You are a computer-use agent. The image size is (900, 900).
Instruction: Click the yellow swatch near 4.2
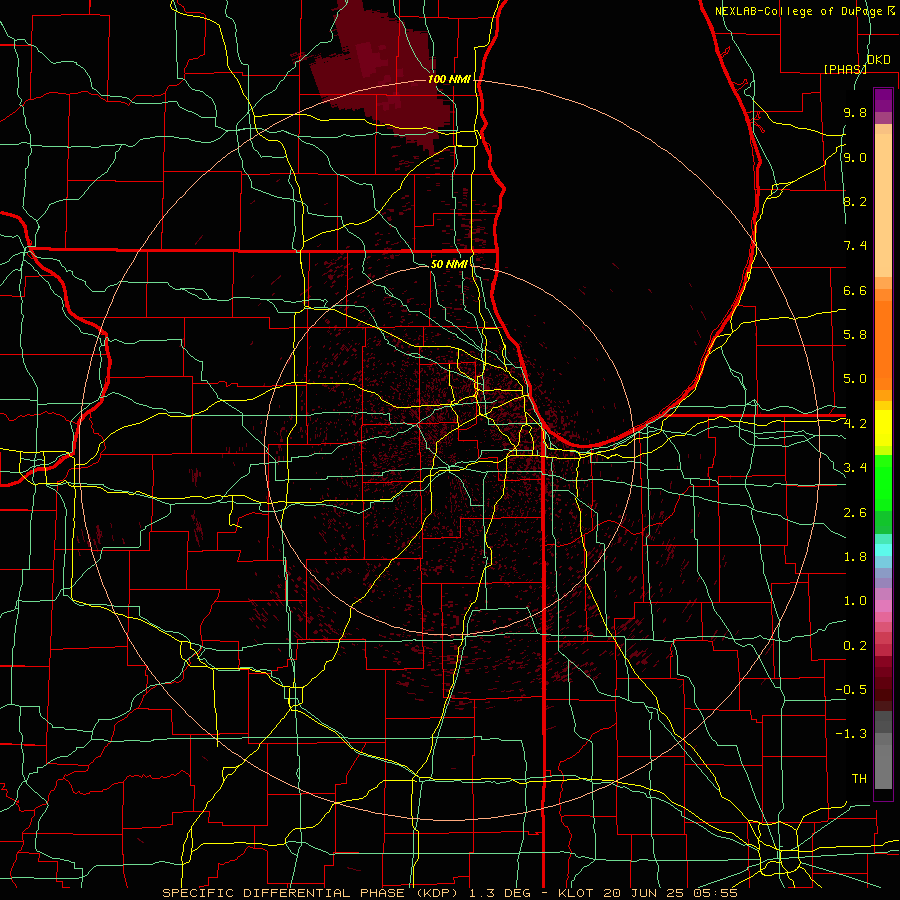click(x=883, y=428)
